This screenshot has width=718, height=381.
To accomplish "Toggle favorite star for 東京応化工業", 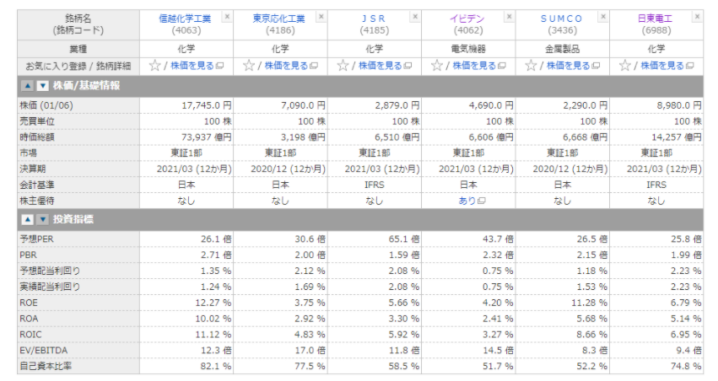I will 249,65.
